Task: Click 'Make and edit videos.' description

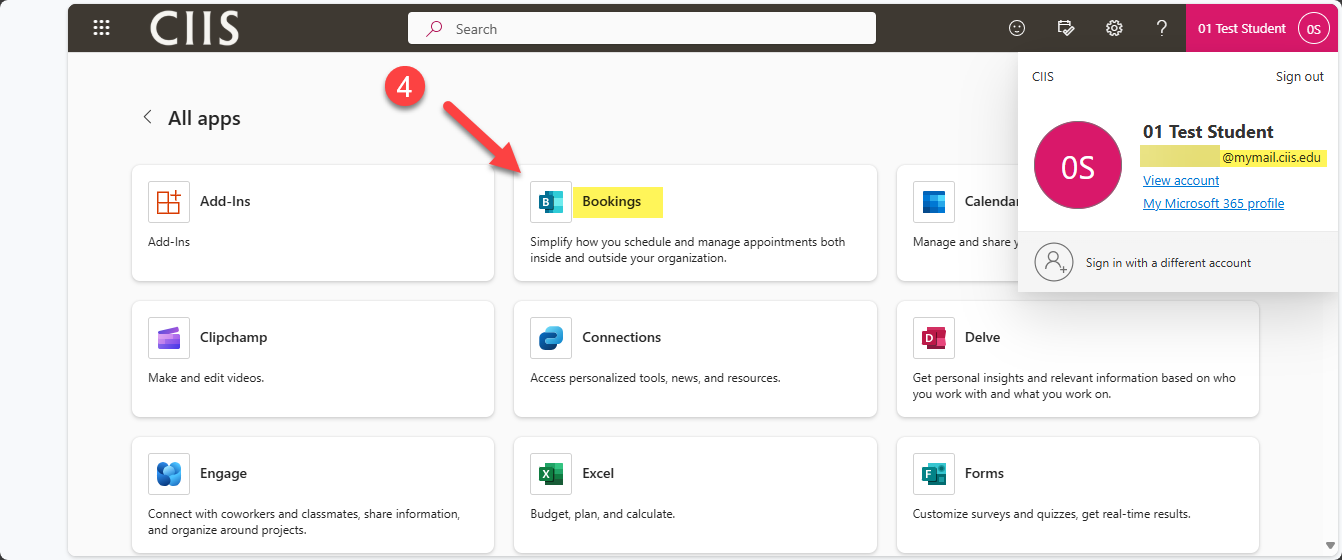Action: pyautogui.click(x=206, y=378)
